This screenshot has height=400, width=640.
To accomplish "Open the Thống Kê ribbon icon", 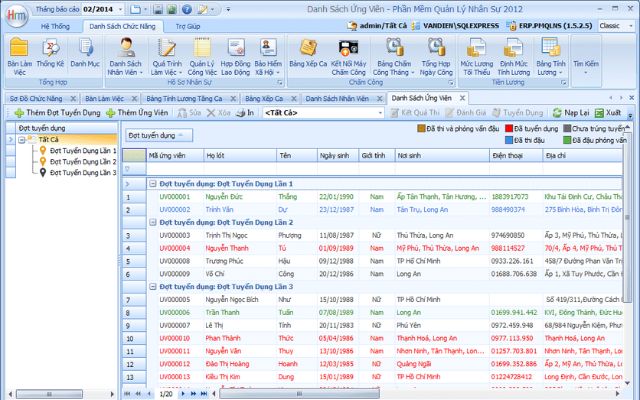I will pos(50,52).
